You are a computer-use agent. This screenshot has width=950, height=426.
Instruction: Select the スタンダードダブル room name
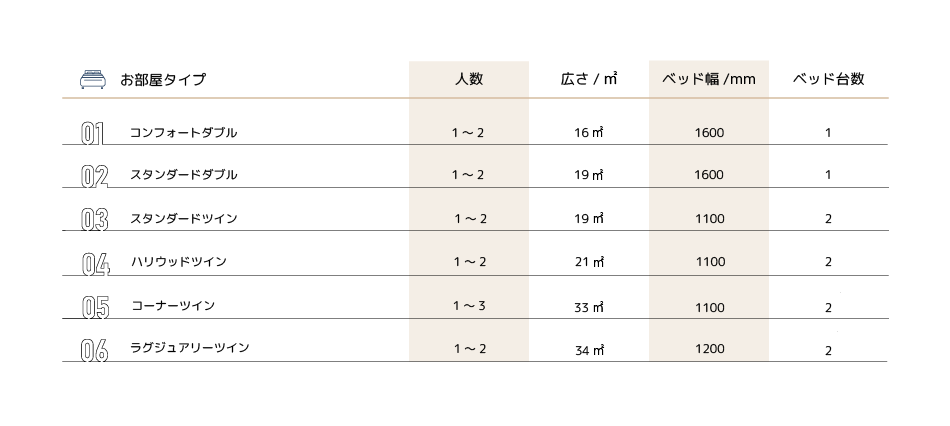click(183, 175)
